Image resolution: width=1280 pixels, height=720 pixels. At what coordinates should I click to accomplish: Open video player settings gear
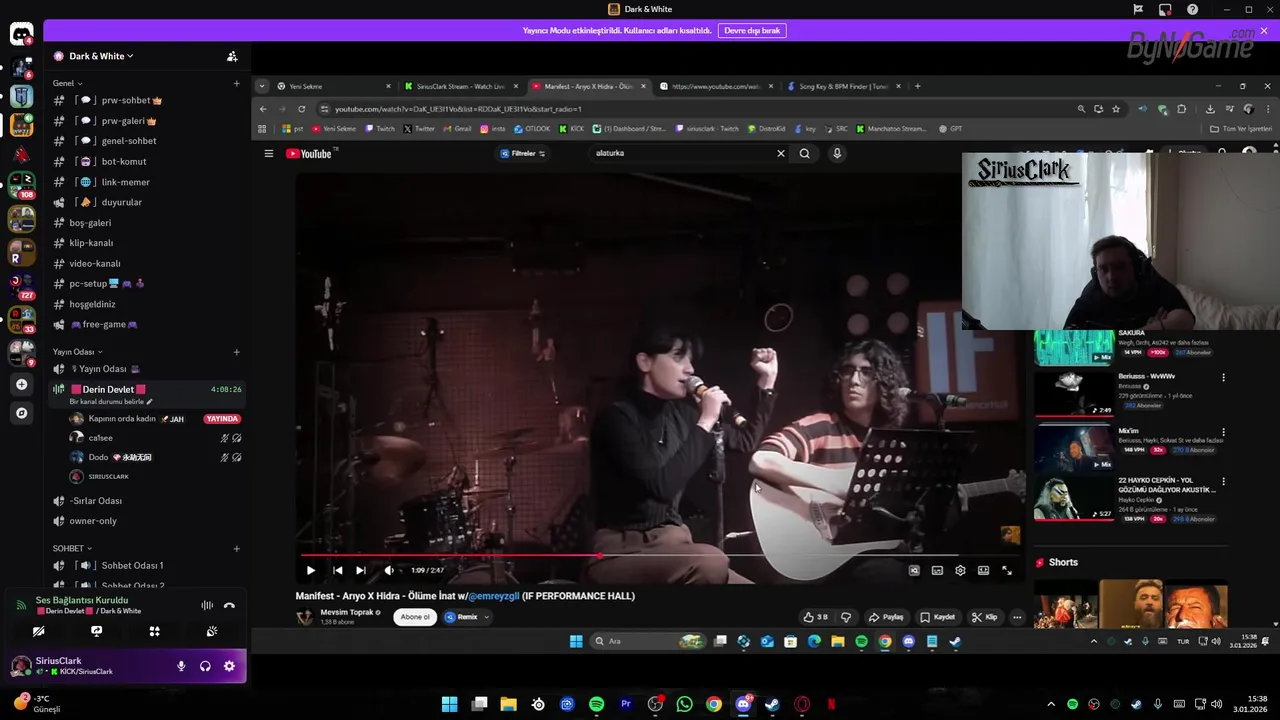point(960,570)
